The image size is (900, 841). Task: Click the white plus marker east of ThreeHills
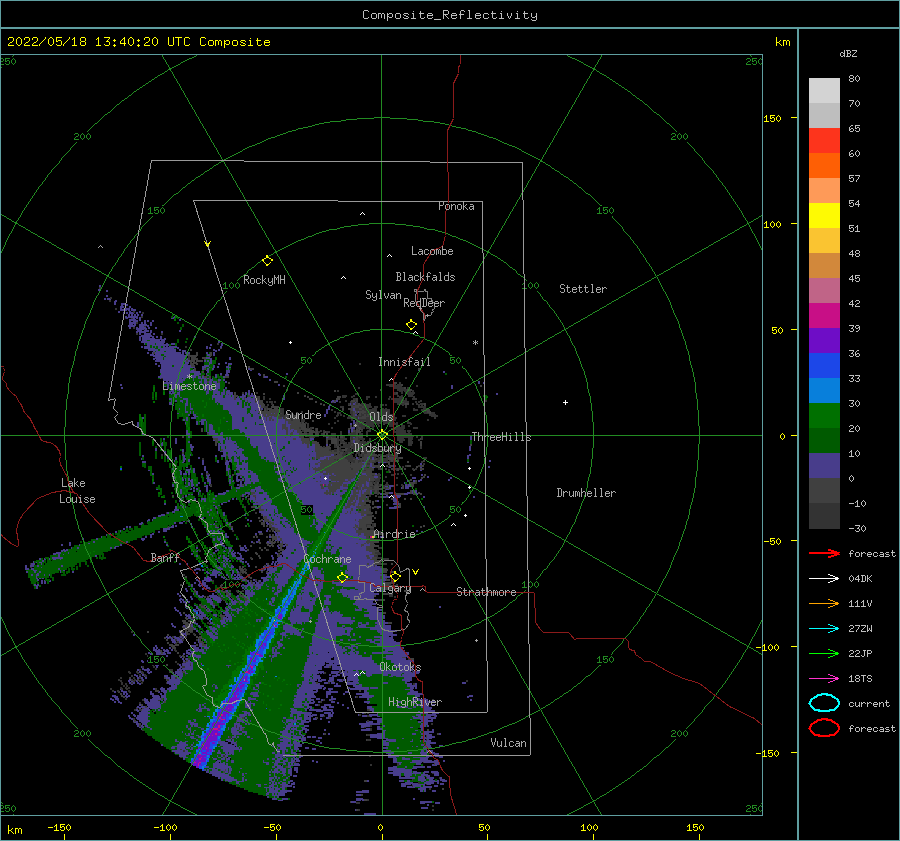565,402
